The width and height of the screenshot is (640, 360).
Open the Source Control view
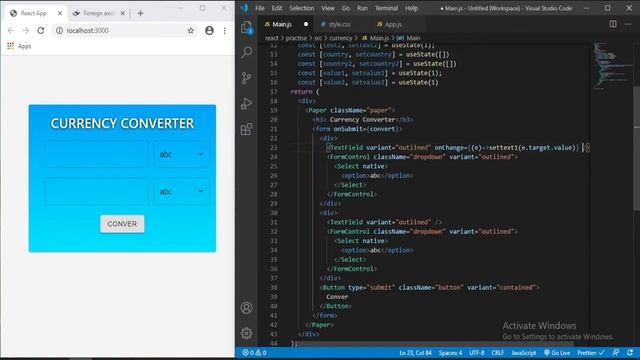coord(247,78)
